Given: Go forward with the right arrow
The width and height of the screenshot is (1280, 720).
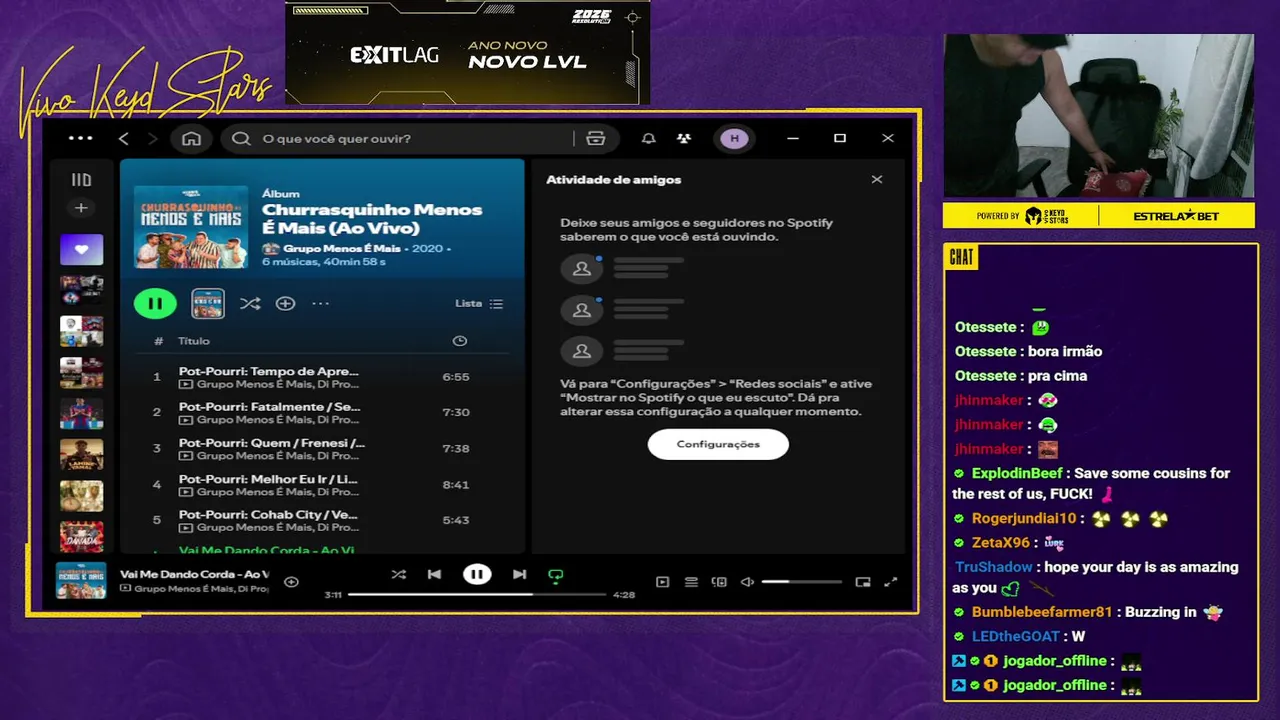Looking at the screenshot, I should 152,138.
